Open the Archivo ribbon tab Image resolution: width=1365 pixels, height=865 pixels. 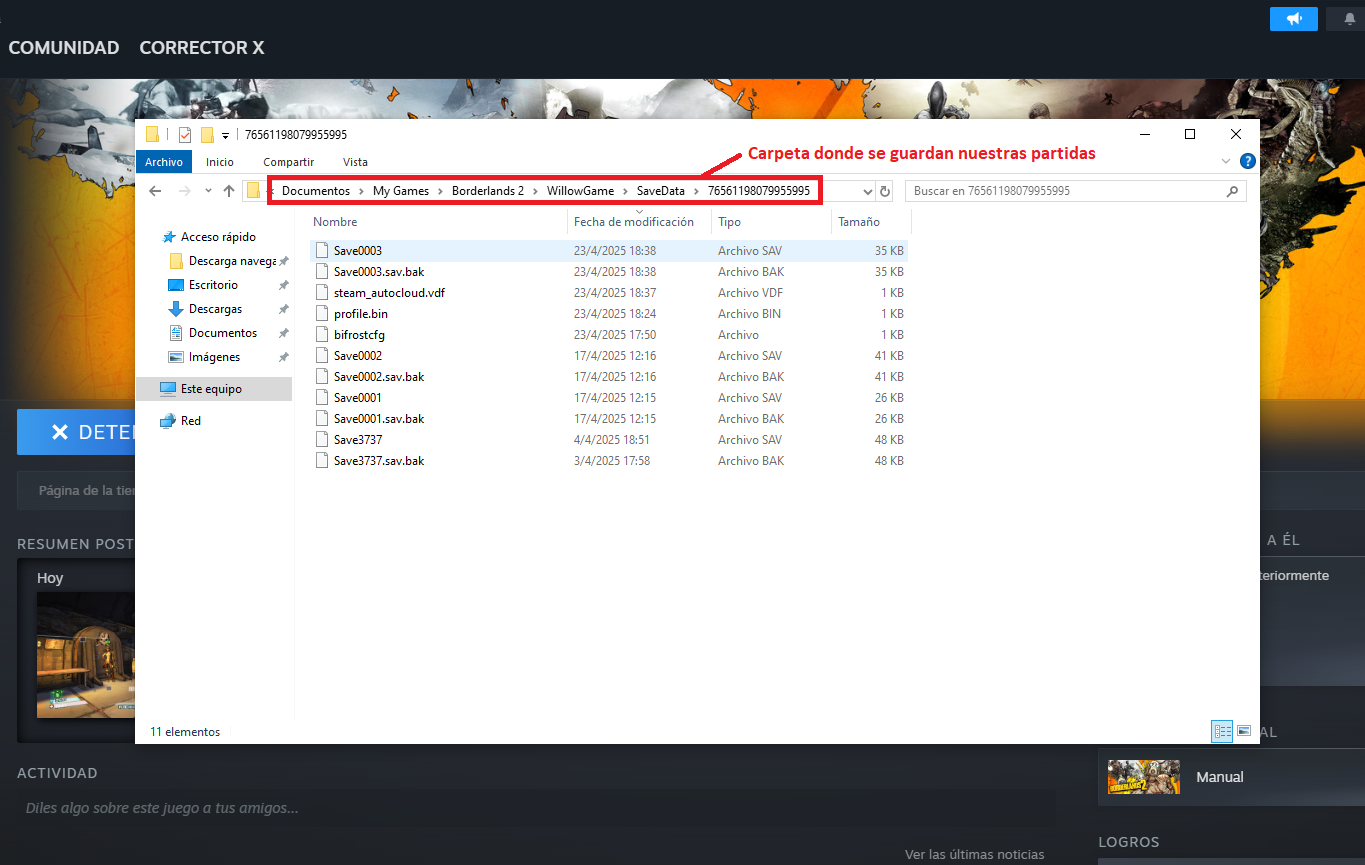click(x=164, y=162)
